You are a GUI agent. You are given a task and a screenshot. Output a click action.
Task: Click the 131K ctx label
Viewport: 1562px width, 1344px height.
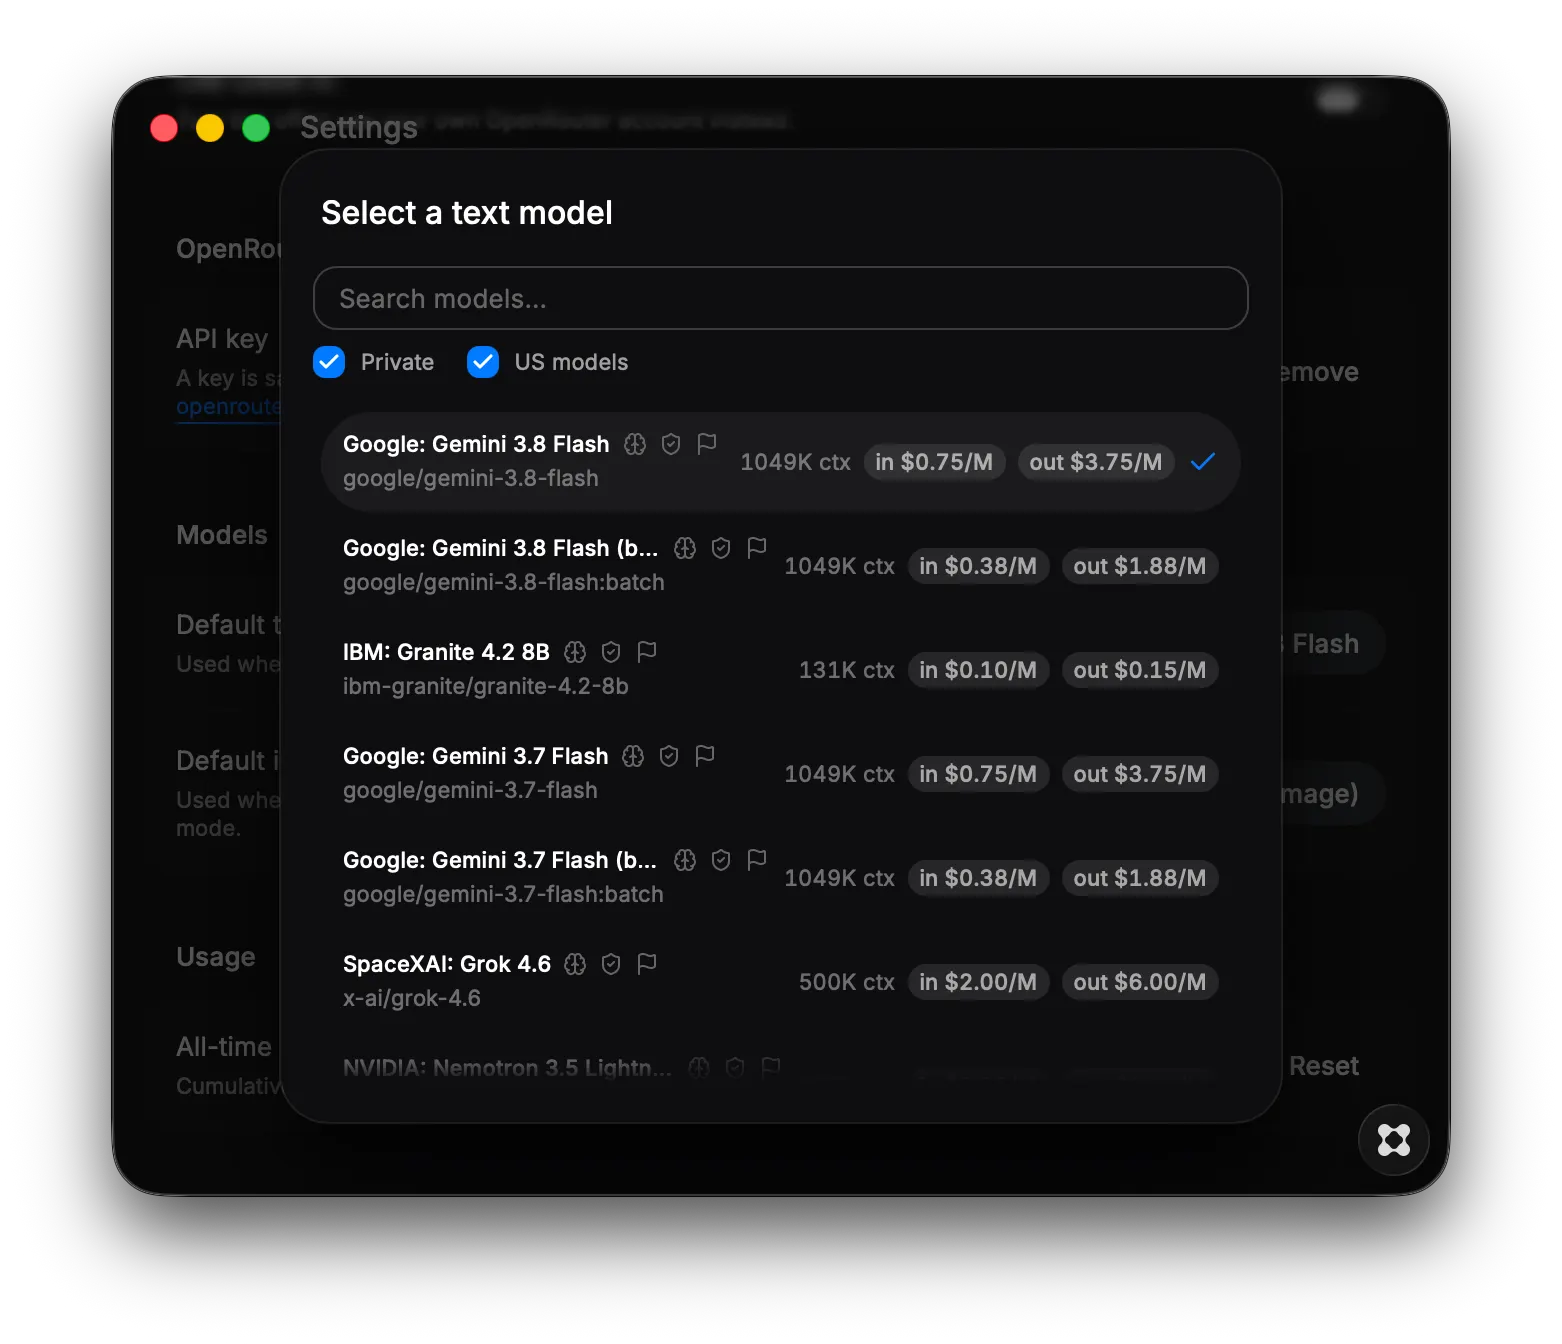point(846,670)
